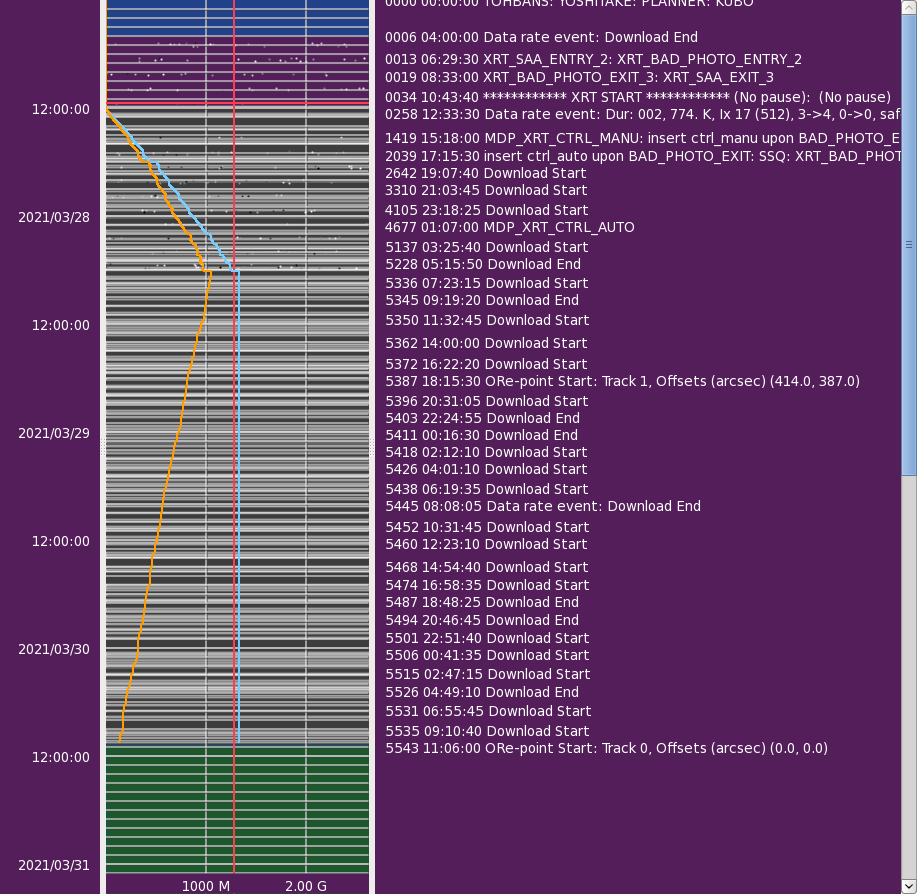Select the MDP_XRT_CTRL_AUTO event entry
The height and width of the screenshot is (894, 917).
pos(509,227)
